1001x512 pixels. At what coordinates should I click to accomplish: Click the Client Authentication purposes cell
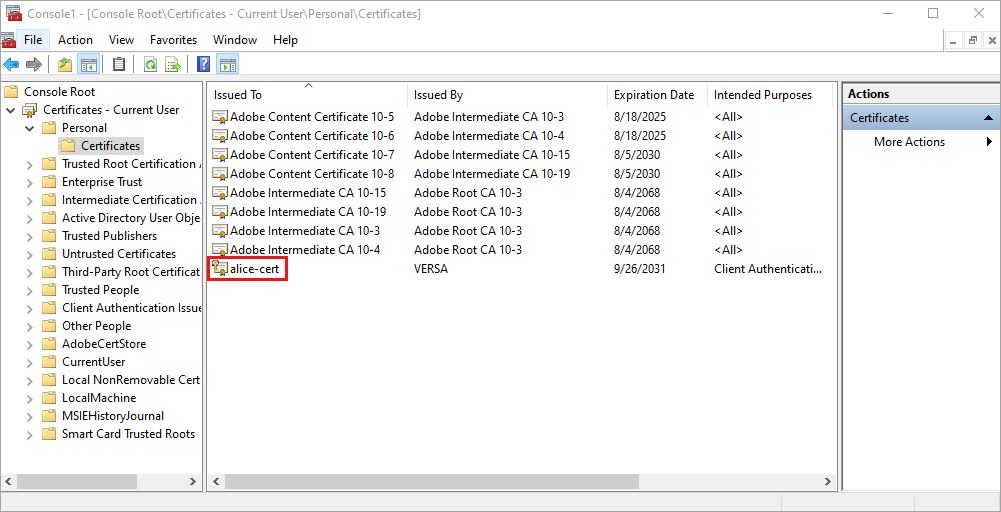tap(767, 269)
